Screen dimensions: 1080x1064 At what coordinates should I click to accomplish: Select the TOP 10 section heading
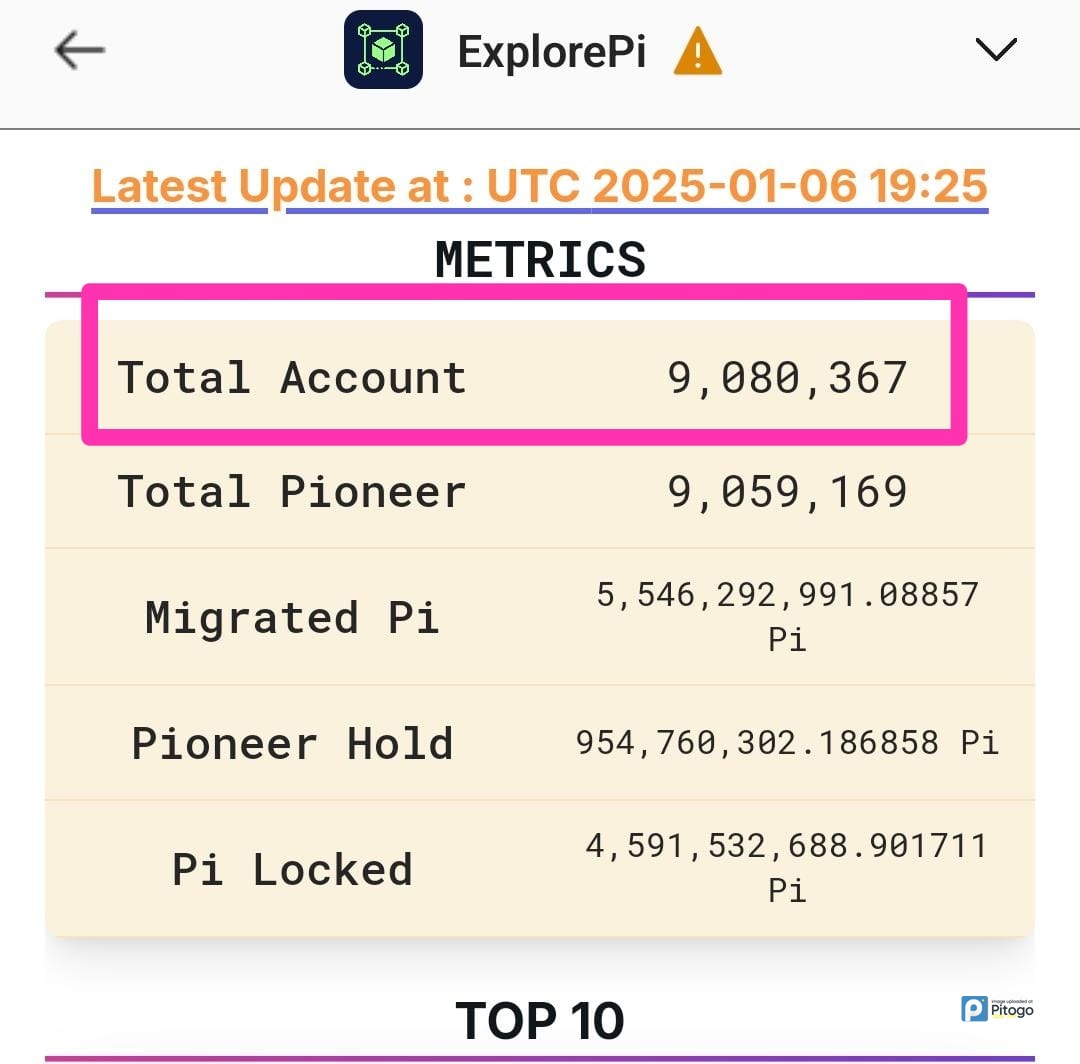point(540,1021)
